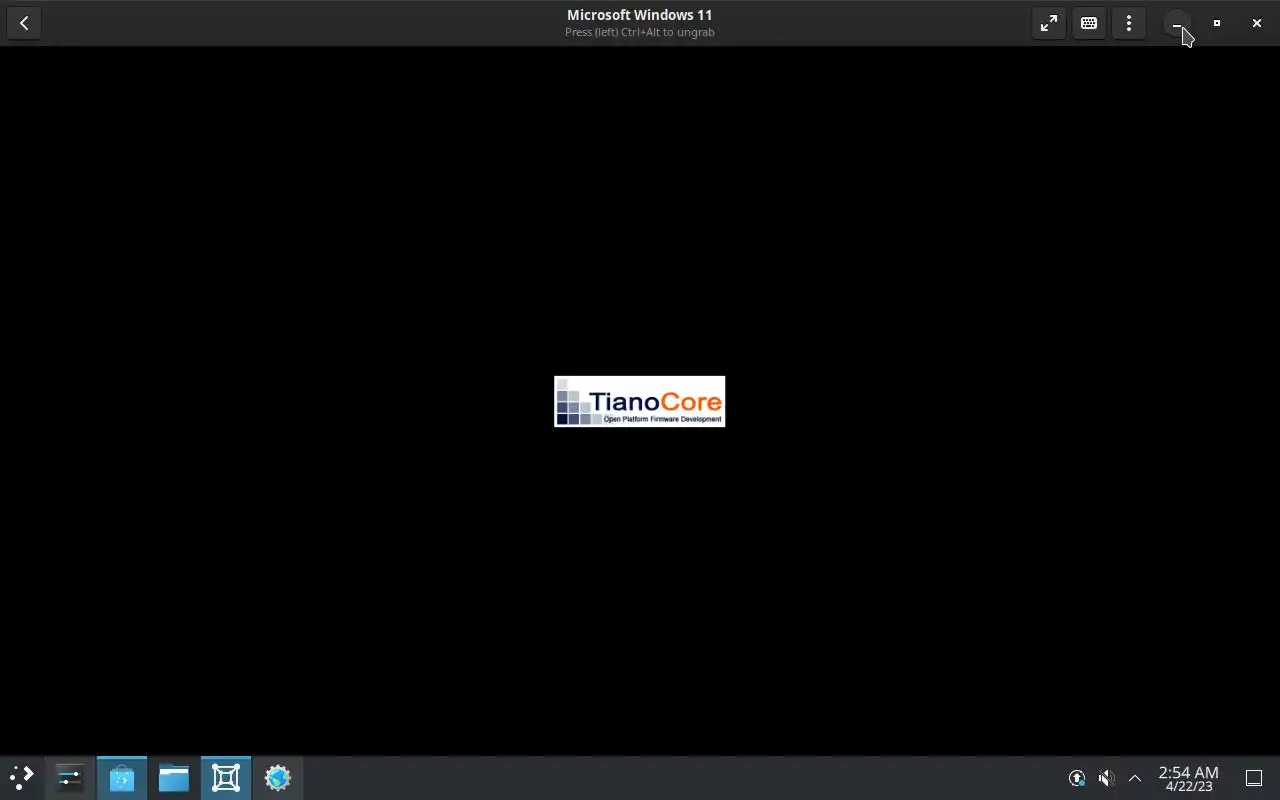Open the application launcher in the taskbar

tap(21, 777)
